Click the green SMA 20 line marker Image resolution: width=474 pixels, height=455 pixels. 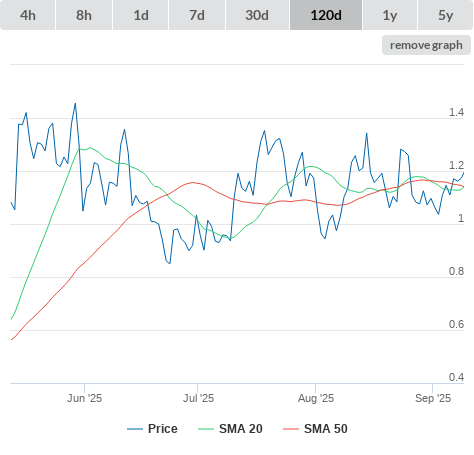(206, 429)
